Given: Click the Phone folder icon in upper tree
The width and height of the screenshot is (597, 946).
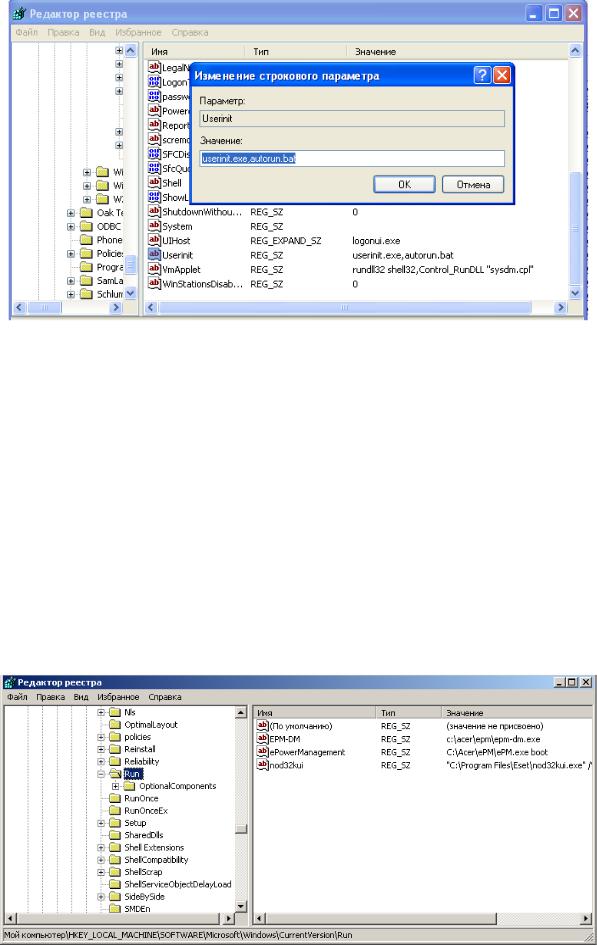Looking at the screenshot, I should coord(86,240).
